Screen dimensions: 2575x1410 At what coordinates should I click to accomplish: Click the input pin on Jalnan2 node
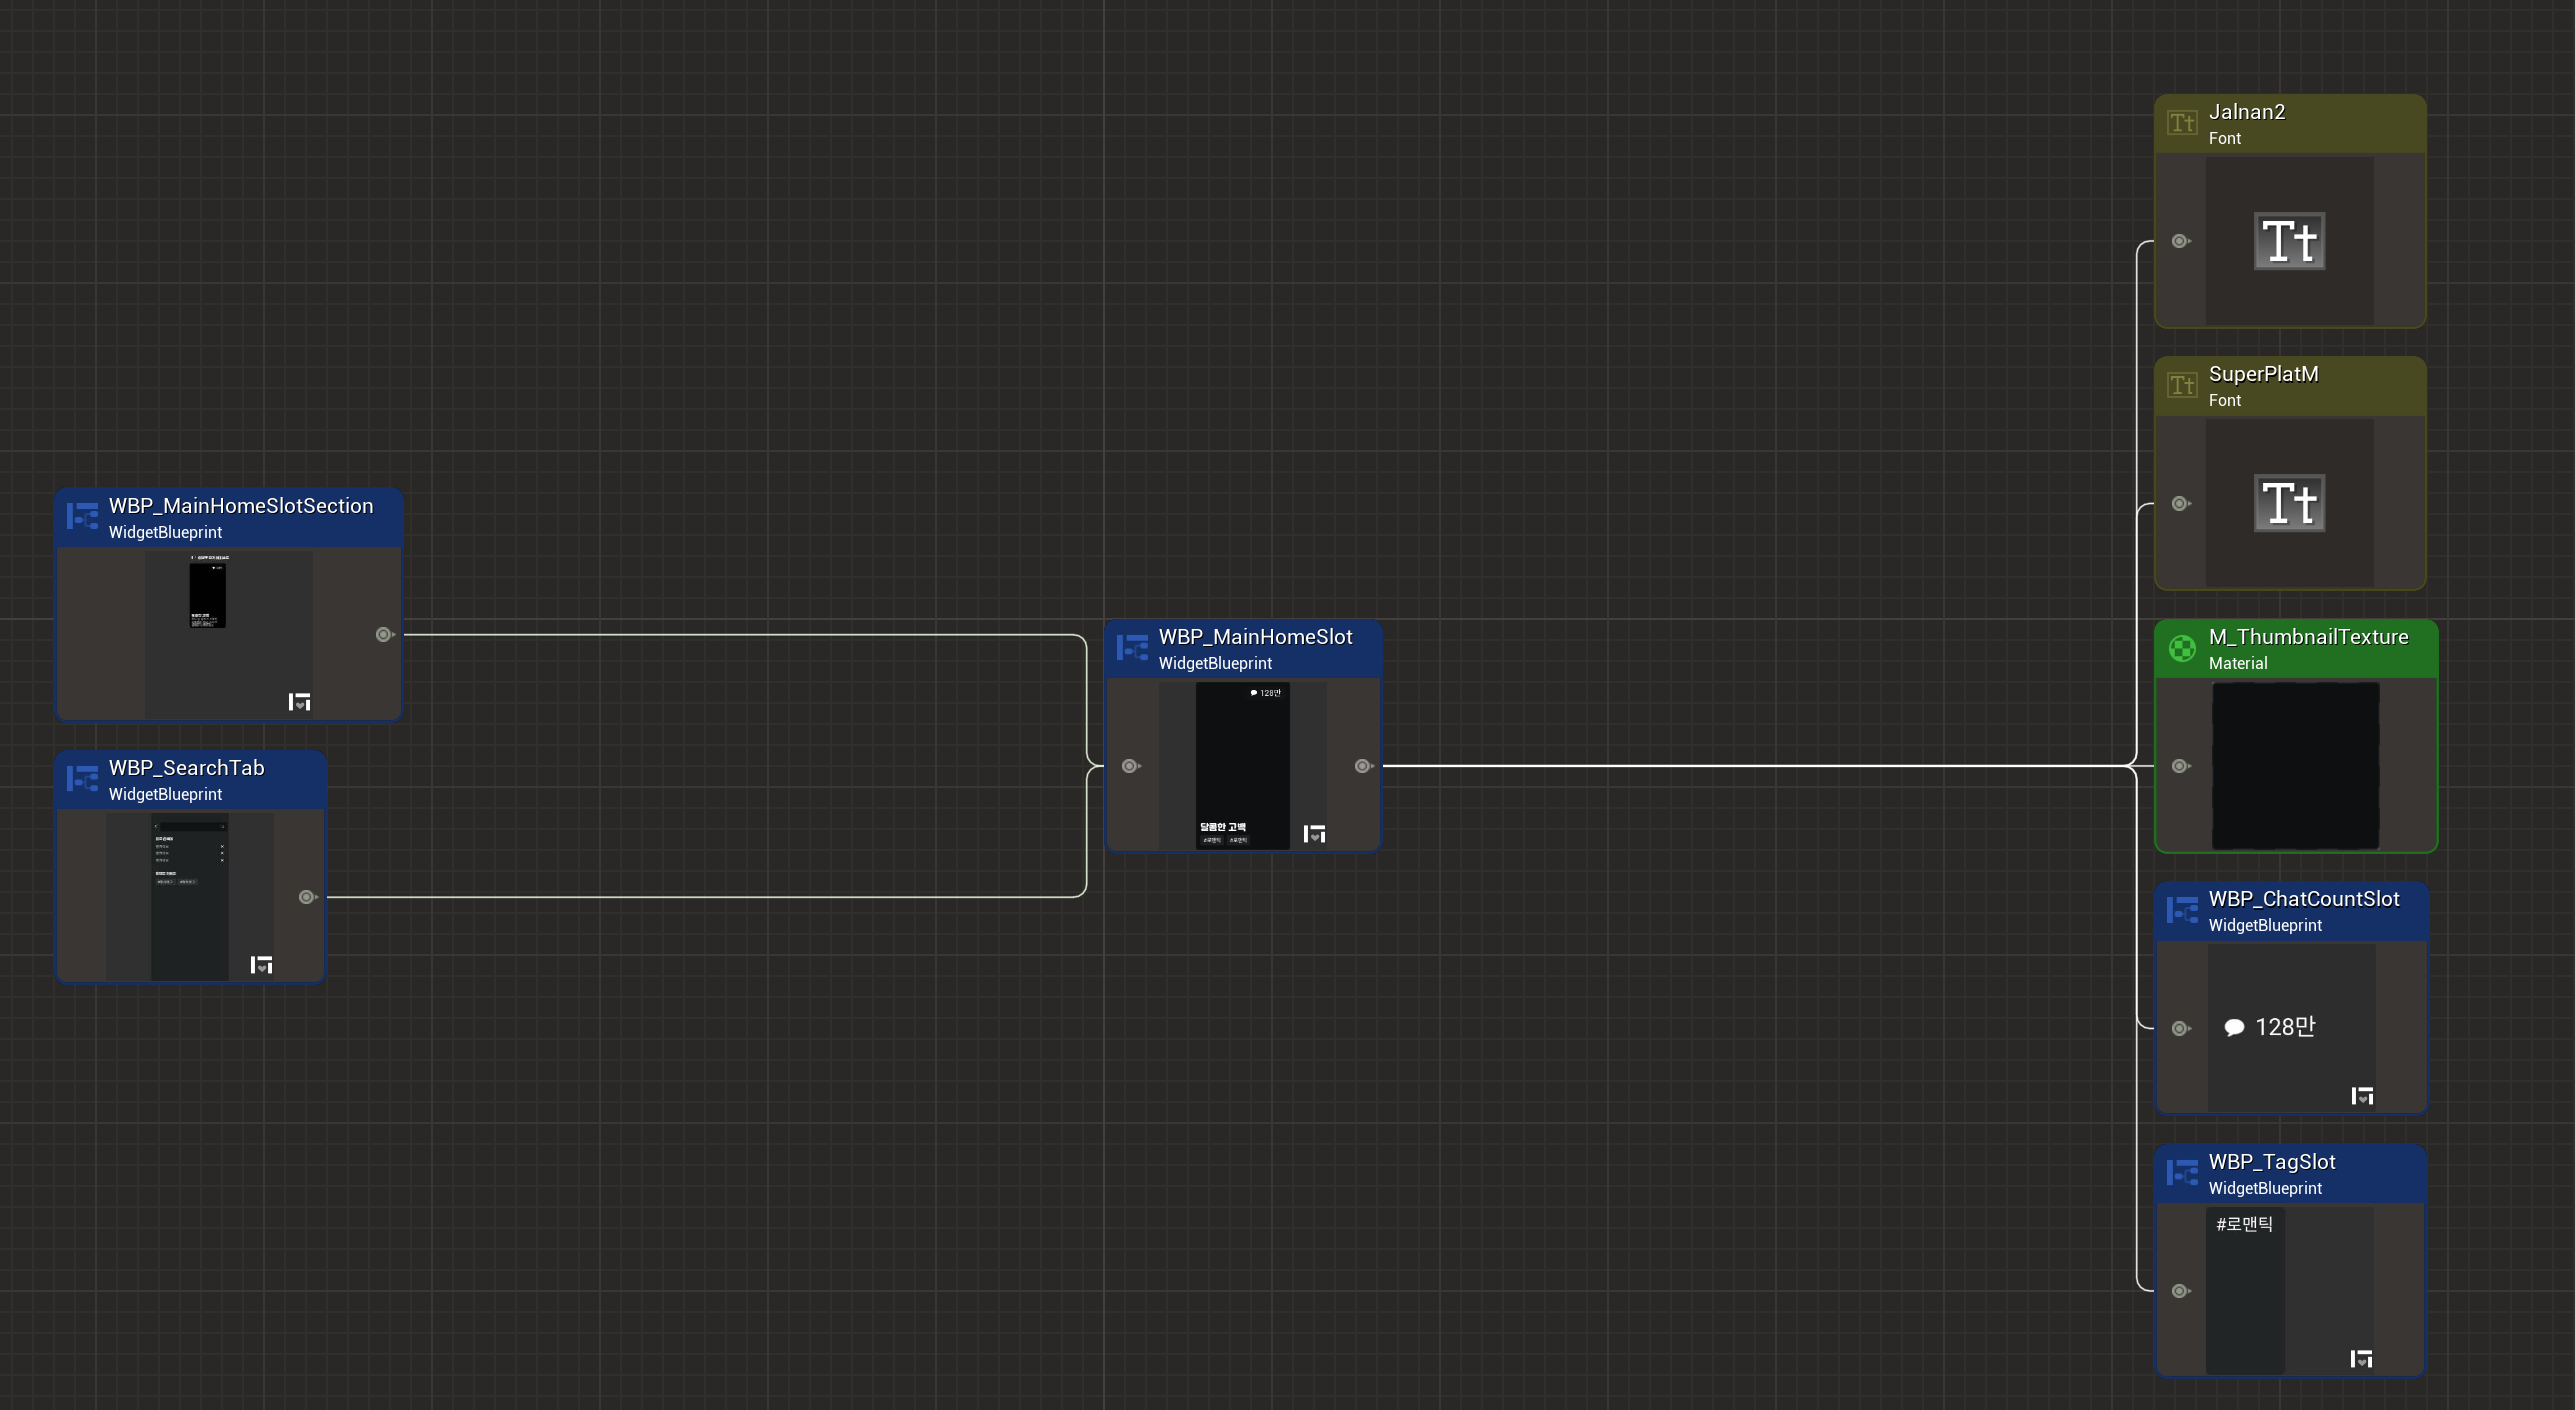2180,241
